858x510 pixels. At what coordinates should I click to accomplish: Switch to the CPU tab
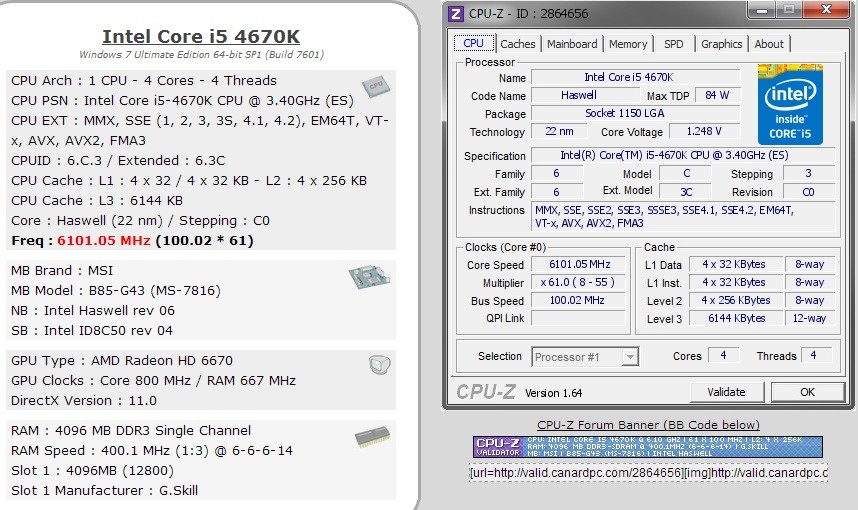[474, 44]
